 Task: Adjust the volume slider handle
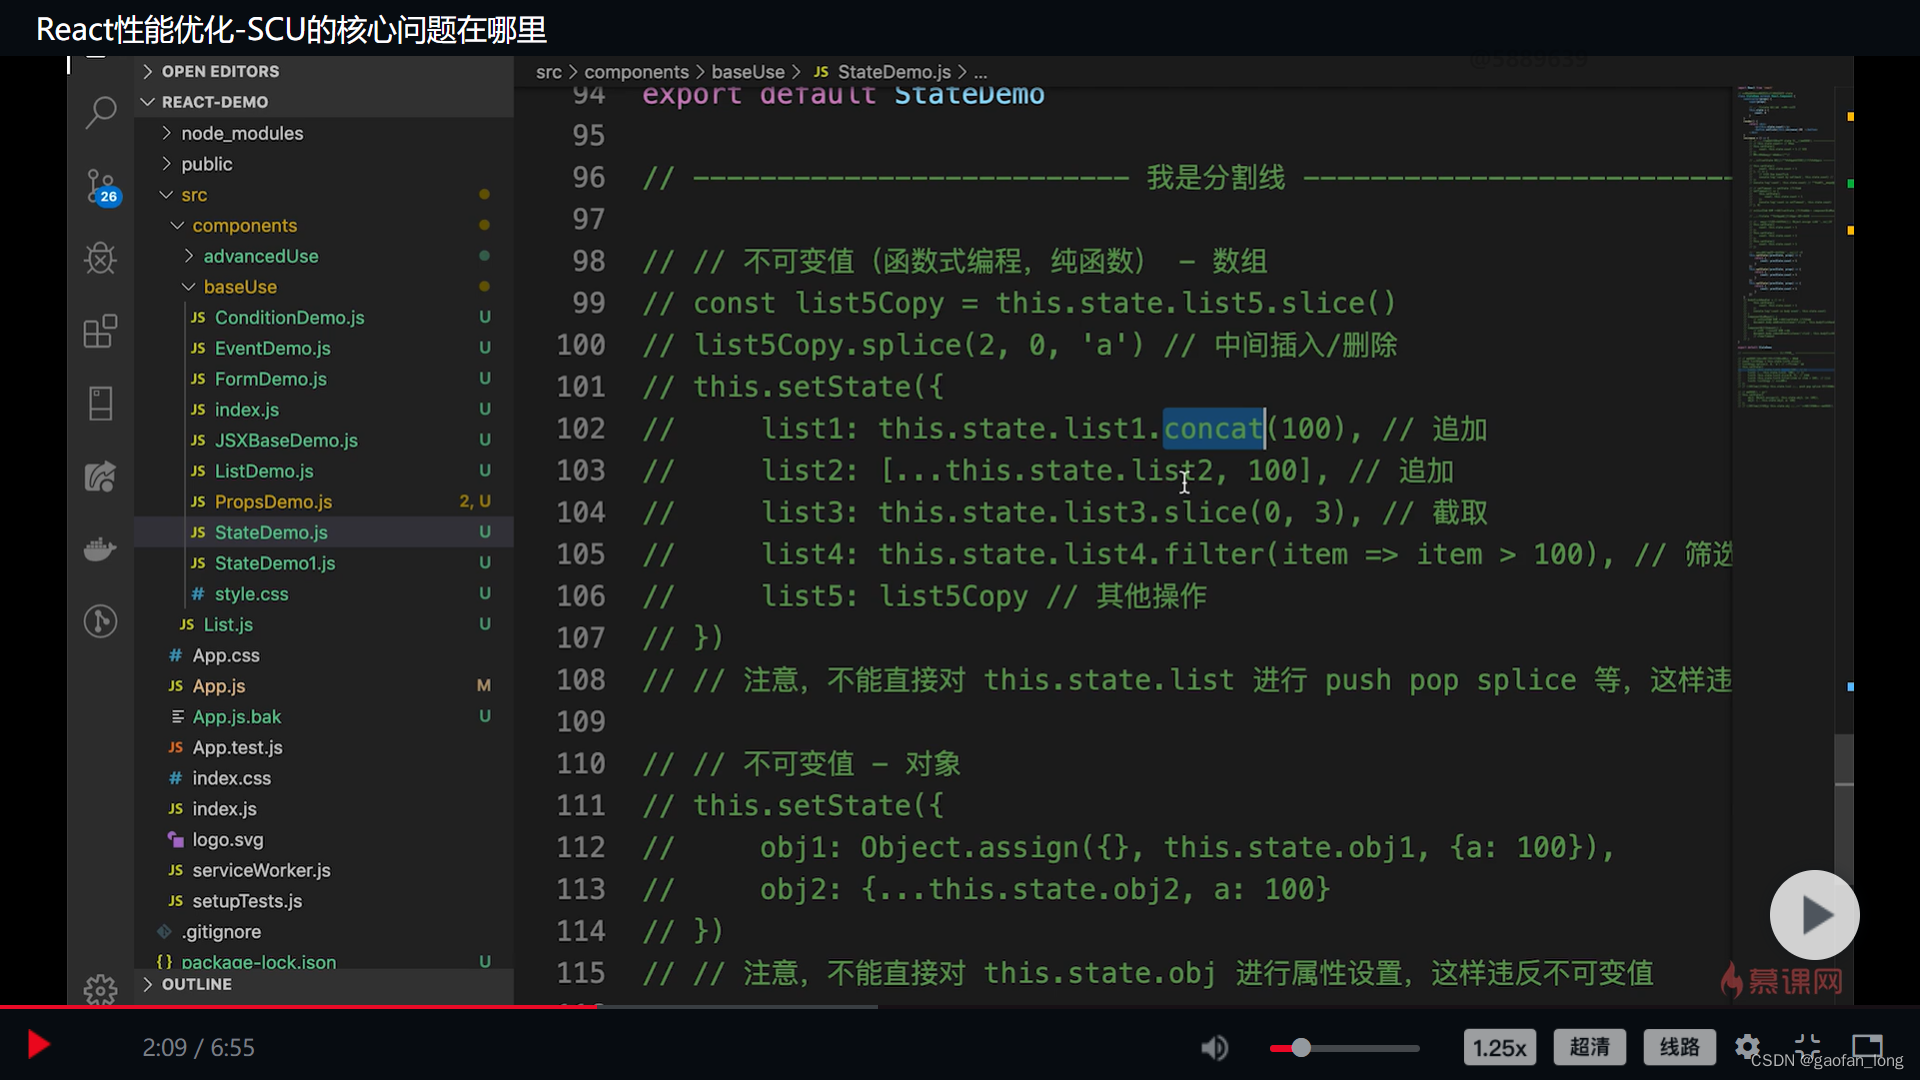[1301, 1048]
